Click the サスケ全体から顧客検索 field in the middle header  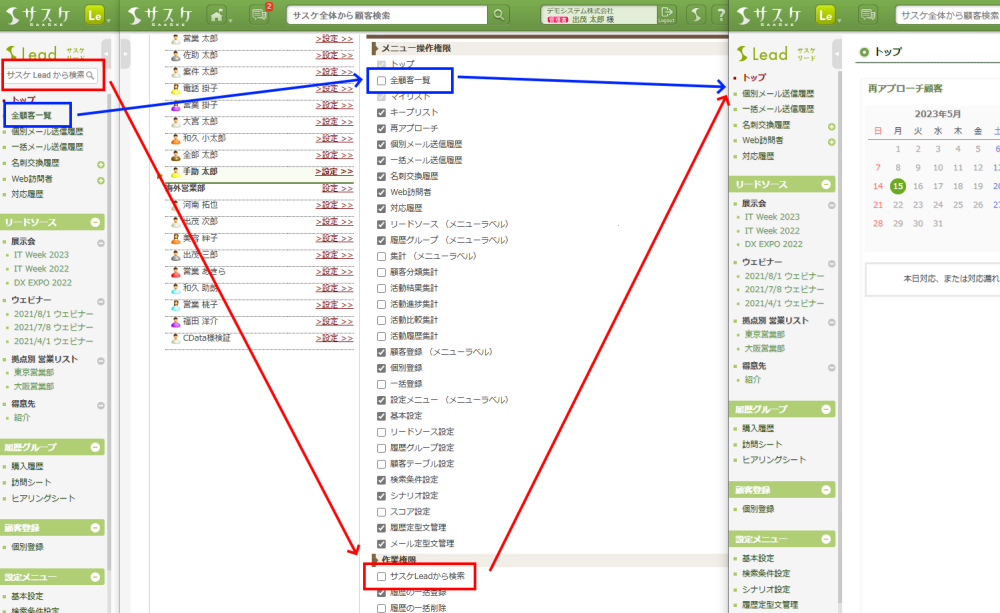click(x=386, y=15)
